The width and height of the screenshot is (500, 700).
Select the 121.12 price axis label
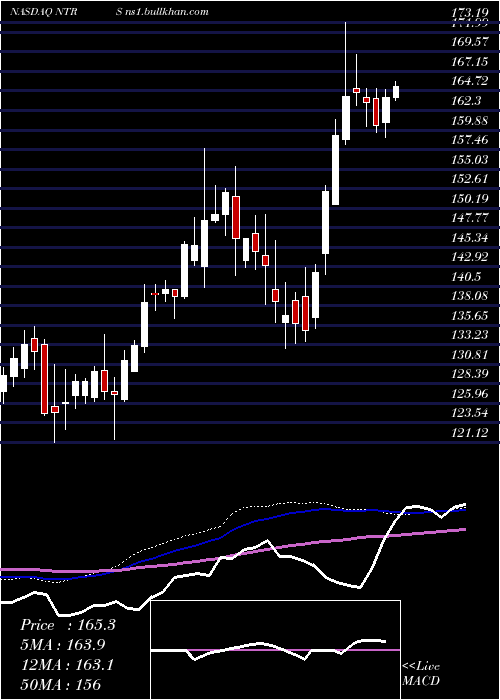471,433
